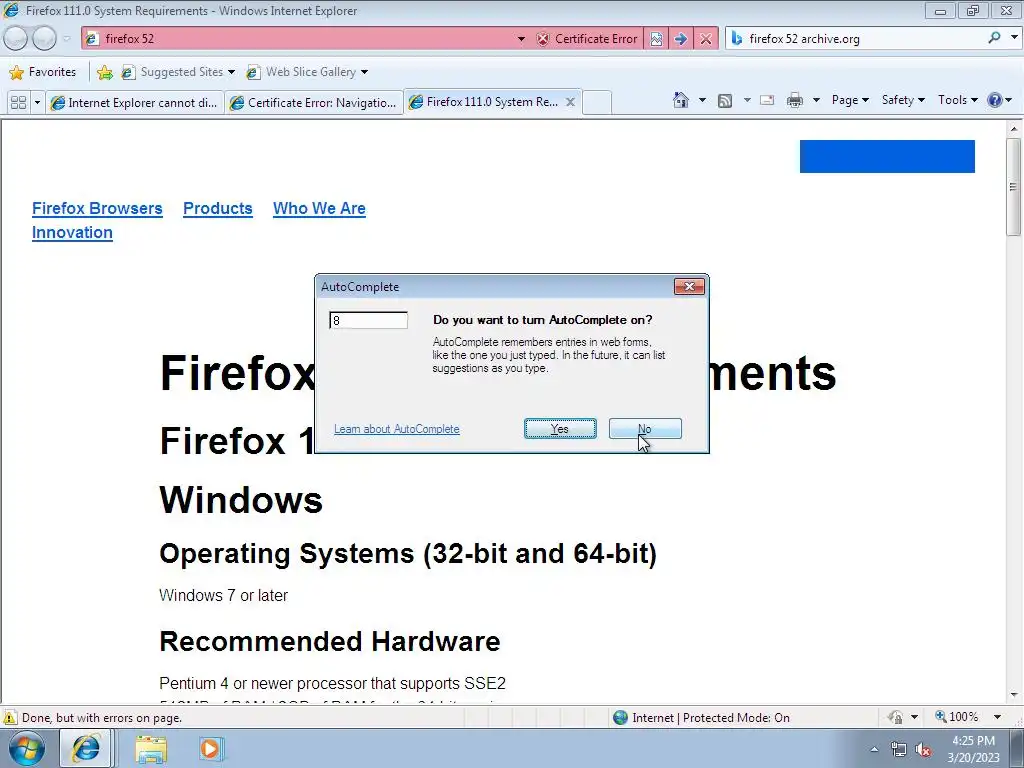This screenshot has width=1024, height=768.
Task: Select the Firefox 111.0 System Requirements tab
Action: click(x=483, y=102)
